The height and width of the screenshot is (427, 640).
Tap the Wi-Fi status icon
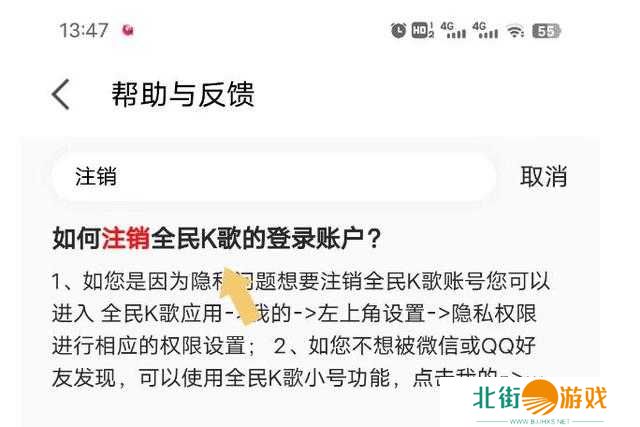[x=515, y=31]
